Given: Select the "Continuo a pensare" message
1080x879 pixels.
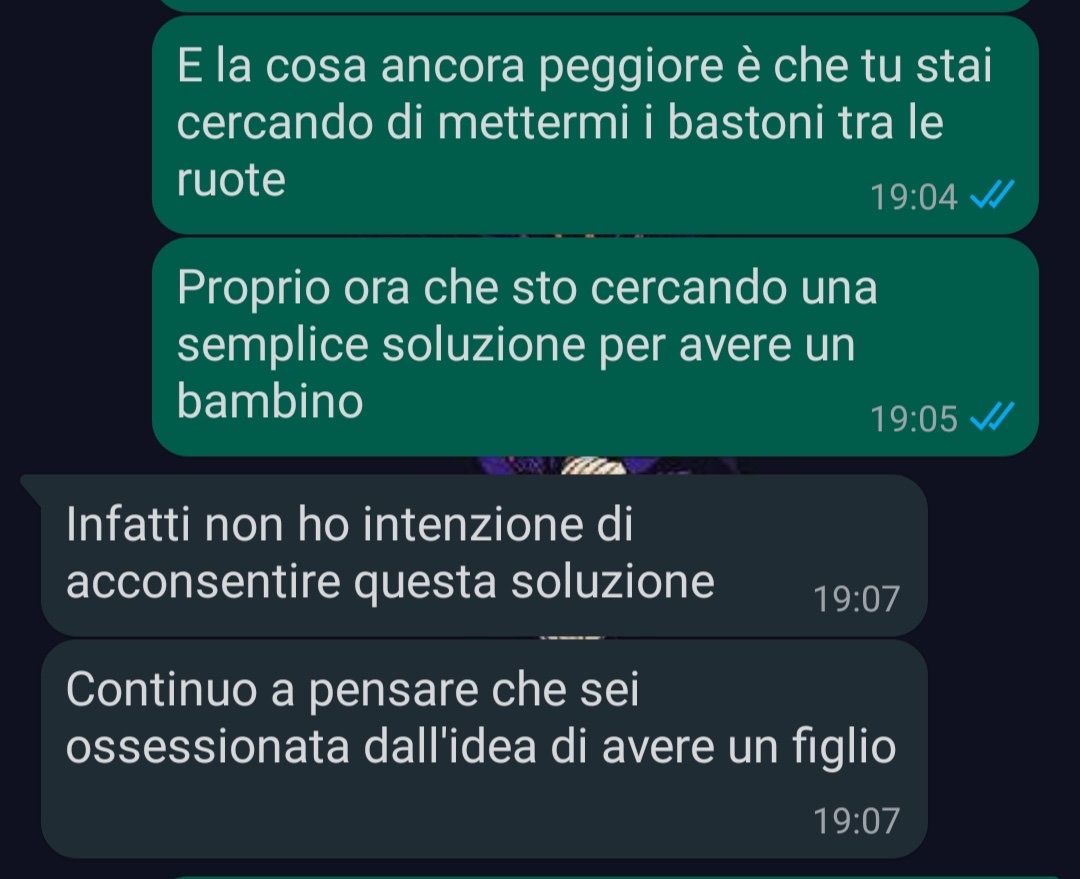Looking at the screenshot, I should coord(484,749).
